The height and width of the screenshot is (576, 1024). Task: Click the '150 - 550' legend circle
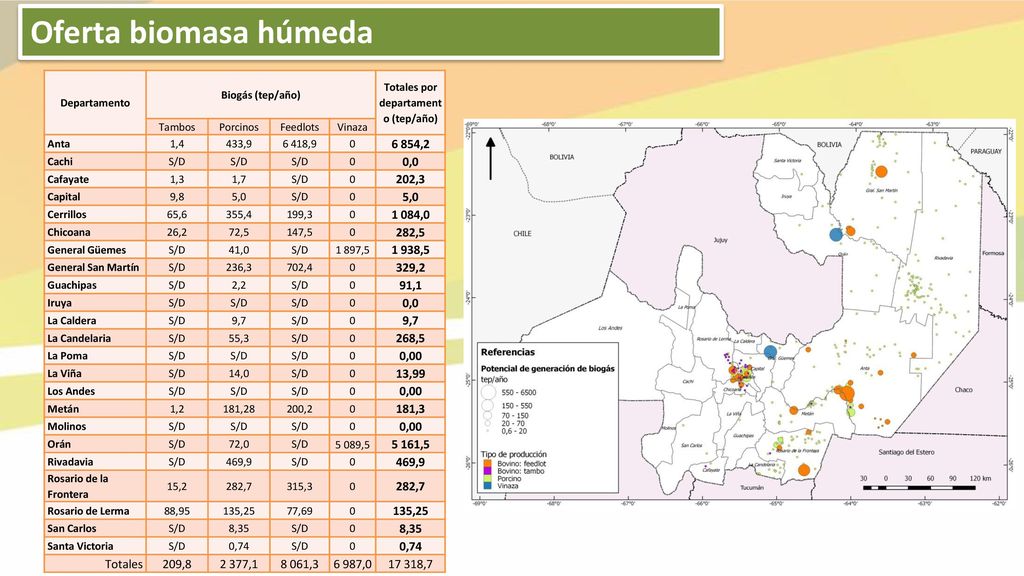pos(488,406)
